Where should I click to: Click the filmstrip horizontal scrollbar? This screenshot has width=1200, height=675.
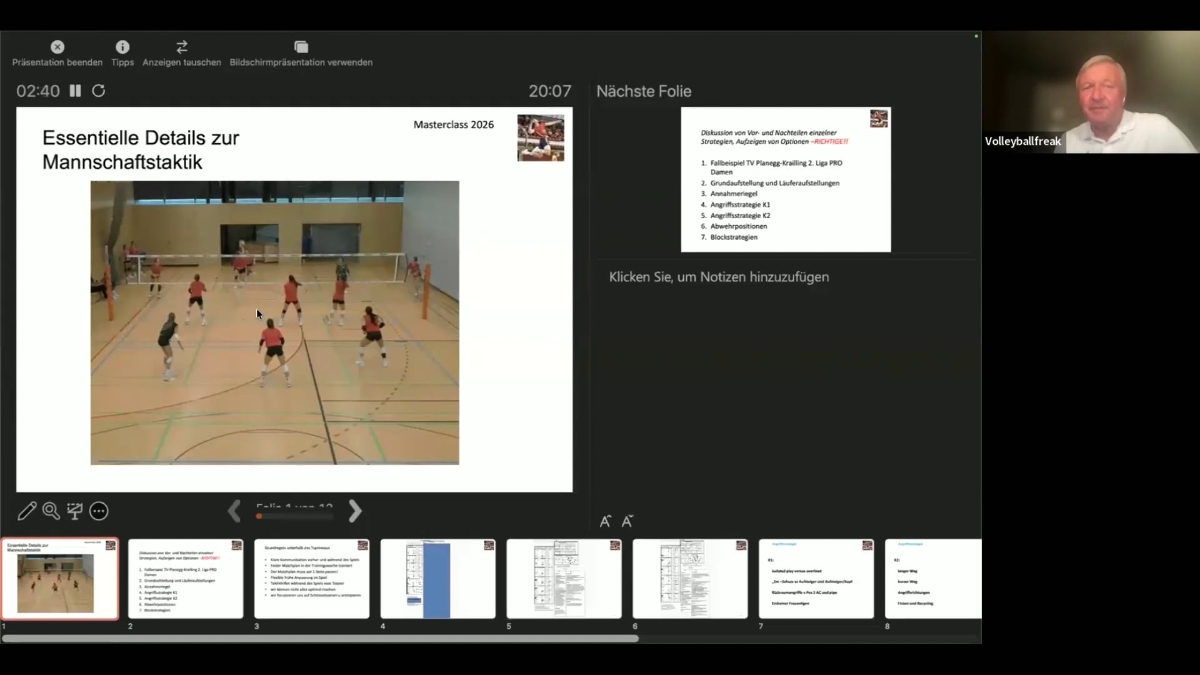320,638
